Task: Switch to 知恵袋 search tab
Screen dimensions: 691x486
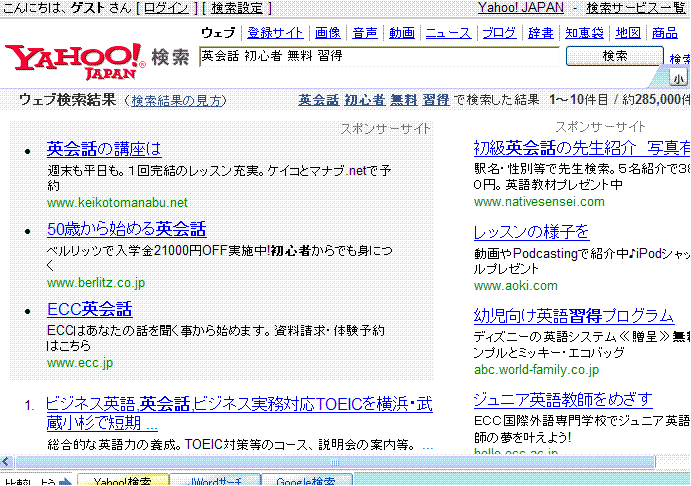Action: tap(584, 33)
